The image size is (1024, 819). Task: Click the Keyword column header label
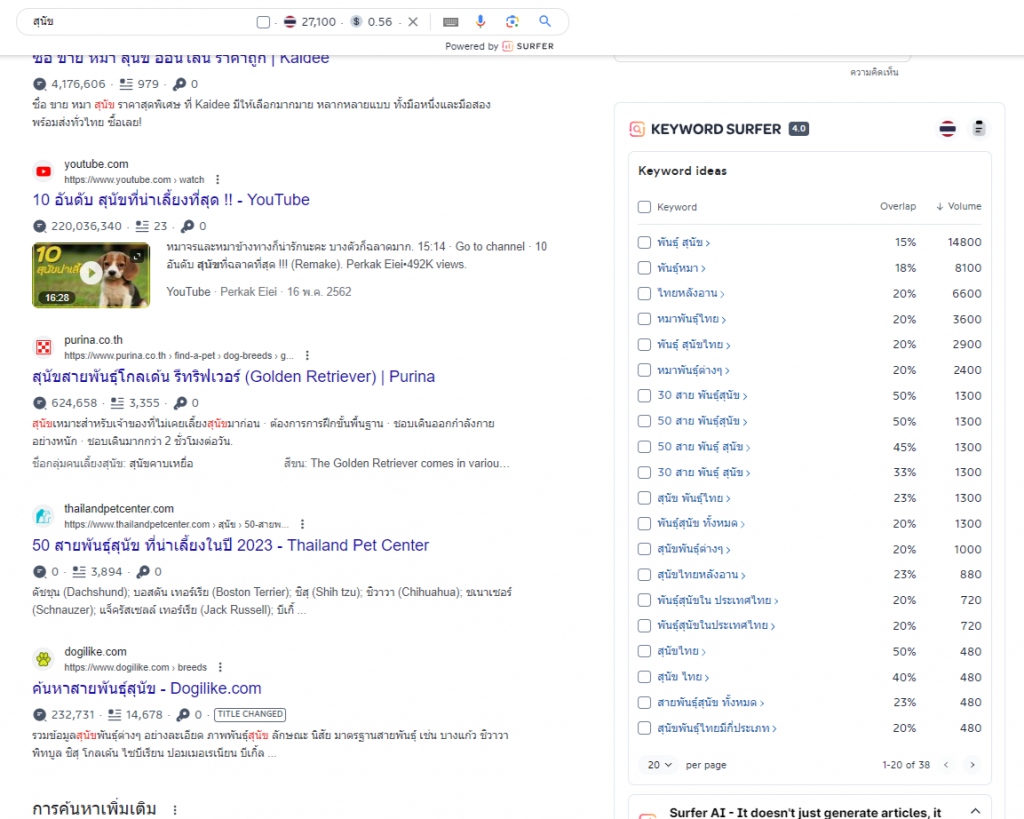(x=677, y=207)
